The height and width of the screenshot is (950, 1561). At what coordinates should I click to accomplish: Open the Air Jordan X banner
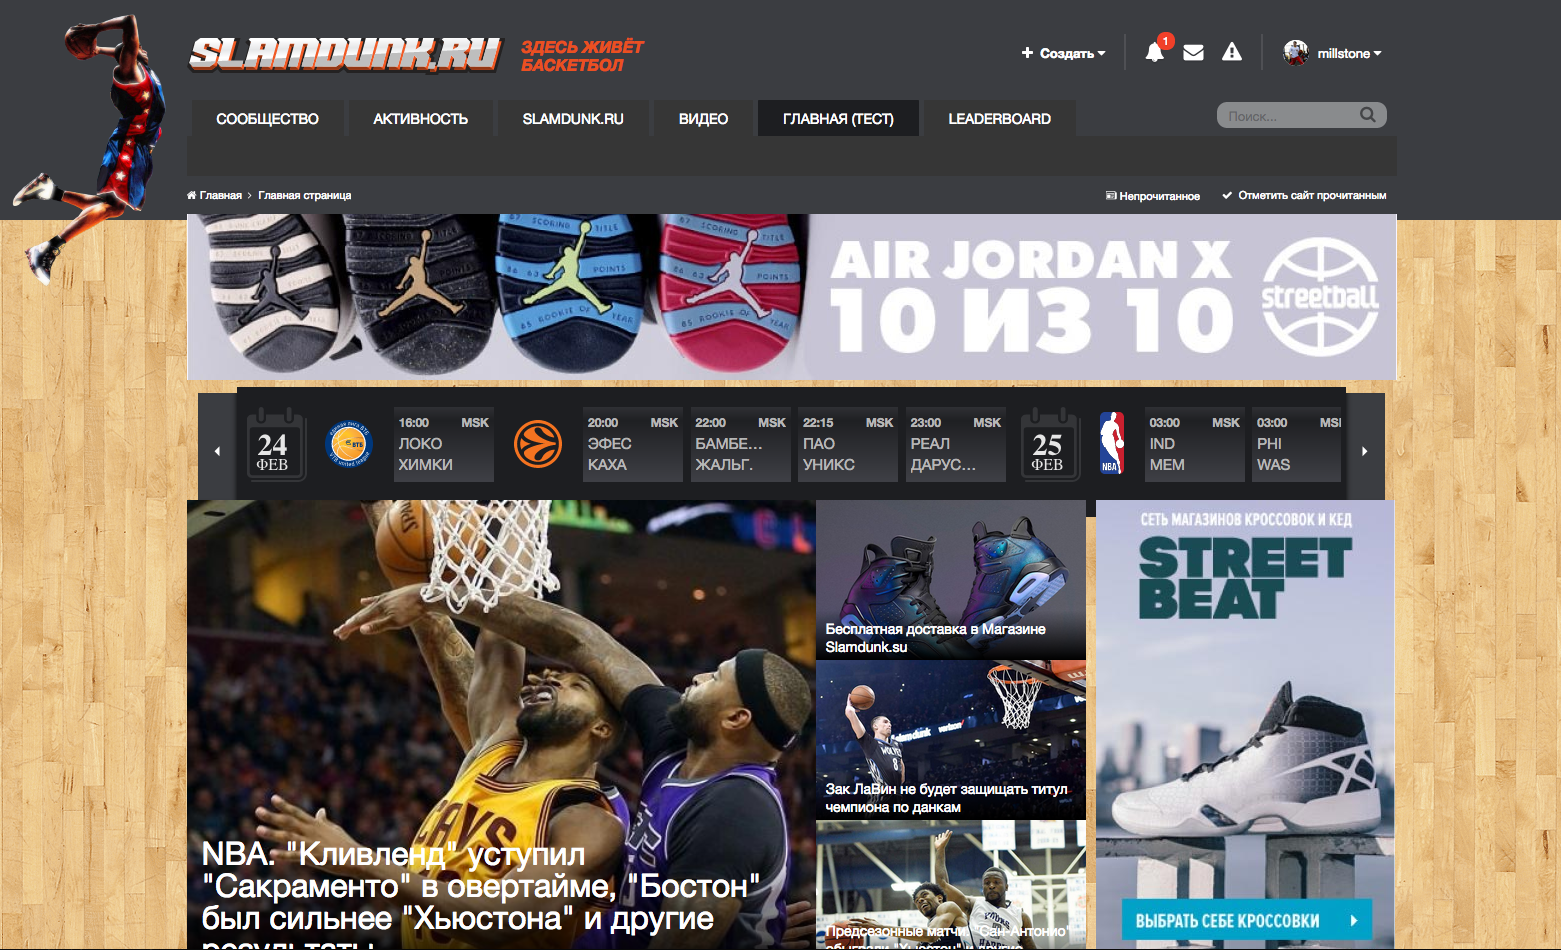click(x=791, y=297)
